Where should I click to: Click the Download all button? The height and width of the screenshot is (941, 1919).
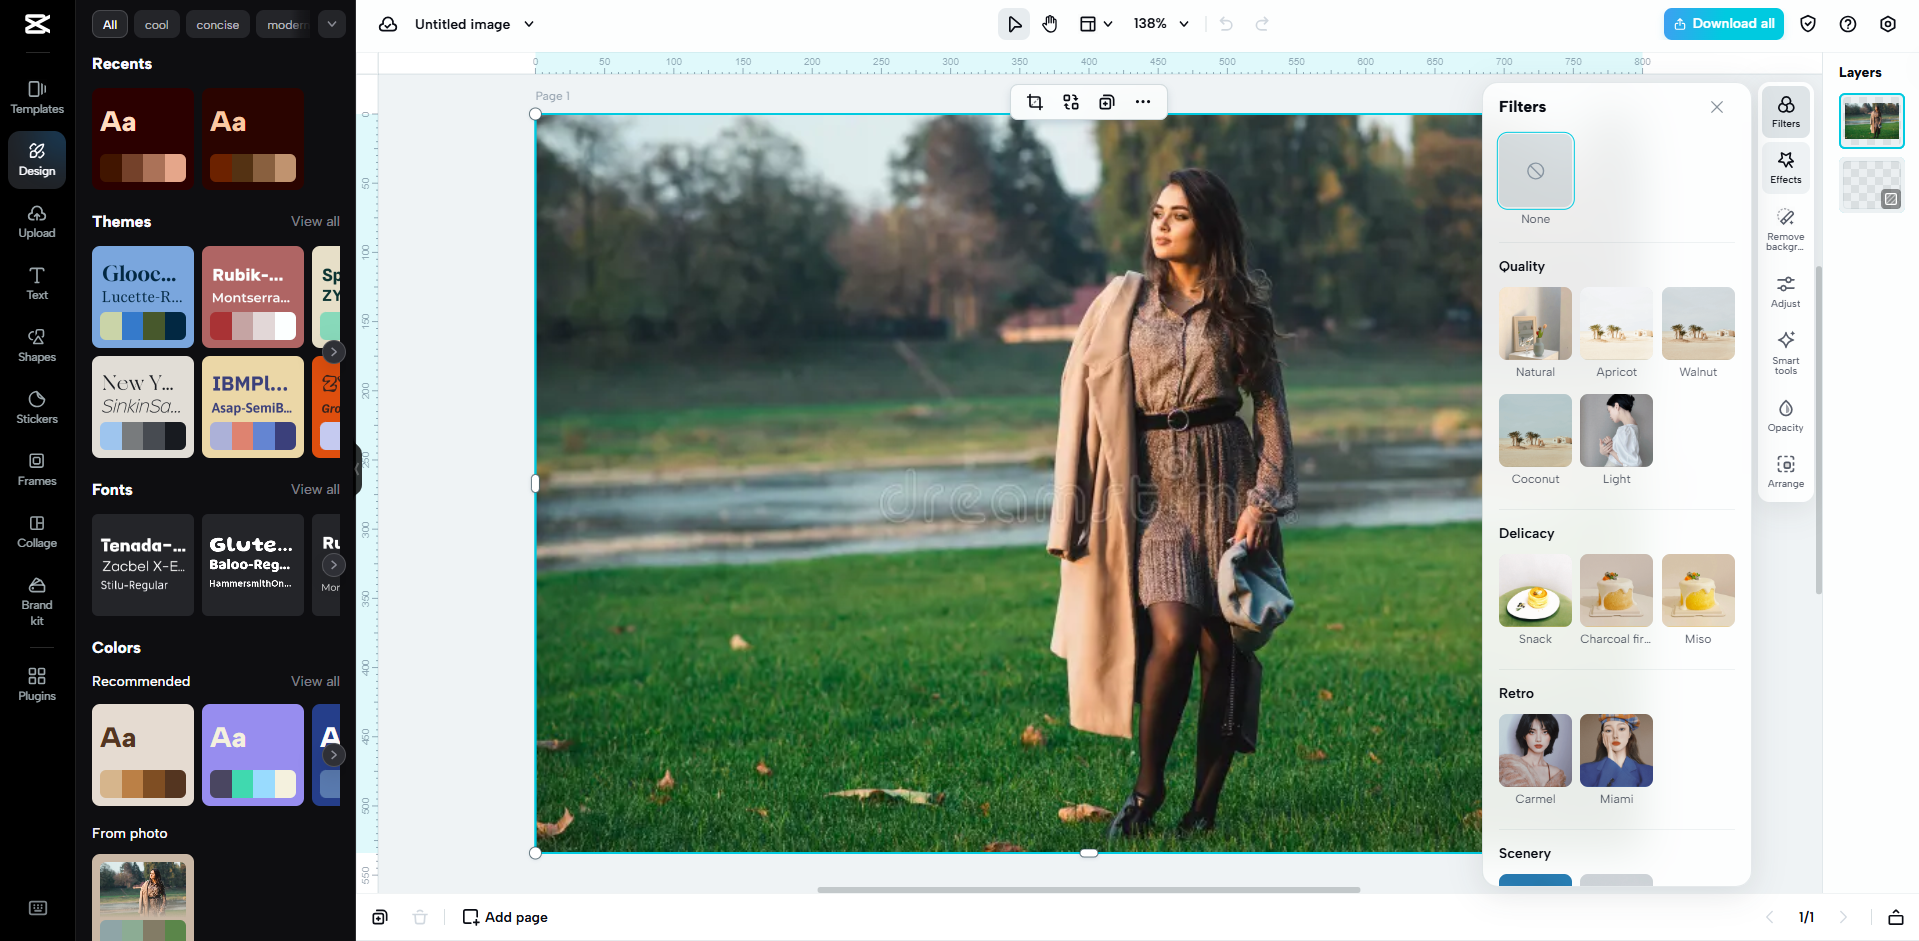[x=1723, y=24]
